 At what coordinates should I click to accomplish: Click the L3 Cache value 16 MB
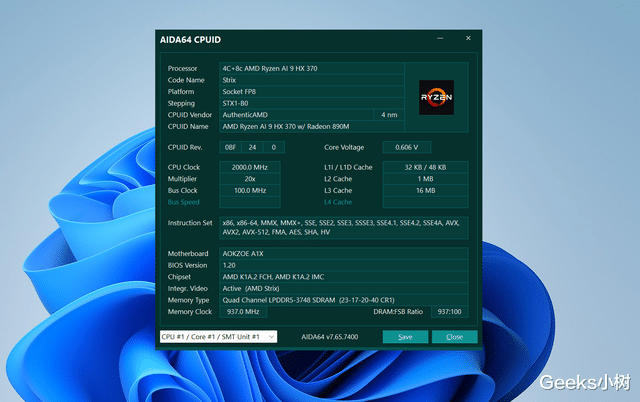click(425, 191)
